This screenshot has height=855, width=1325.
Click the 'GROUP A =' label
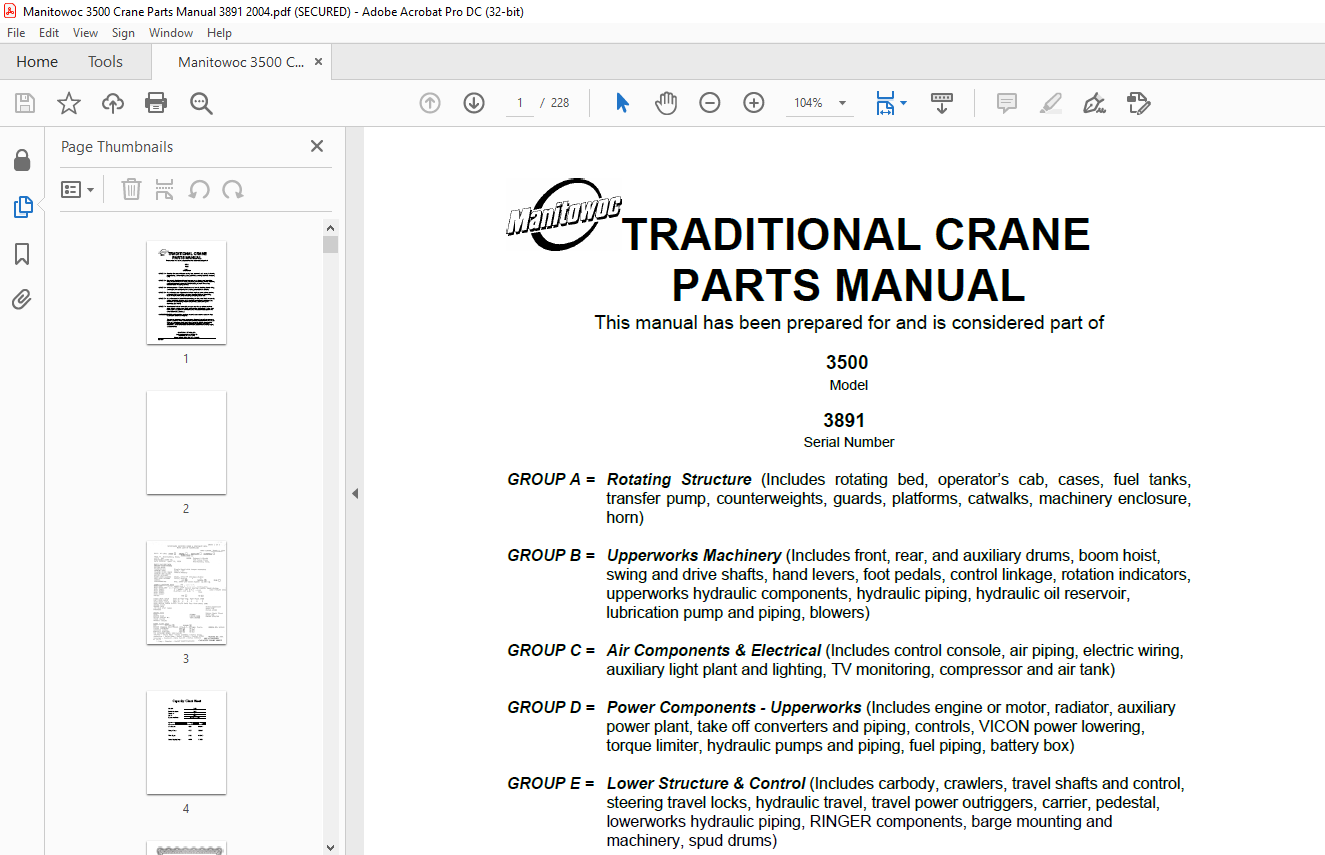pos(551,480)
